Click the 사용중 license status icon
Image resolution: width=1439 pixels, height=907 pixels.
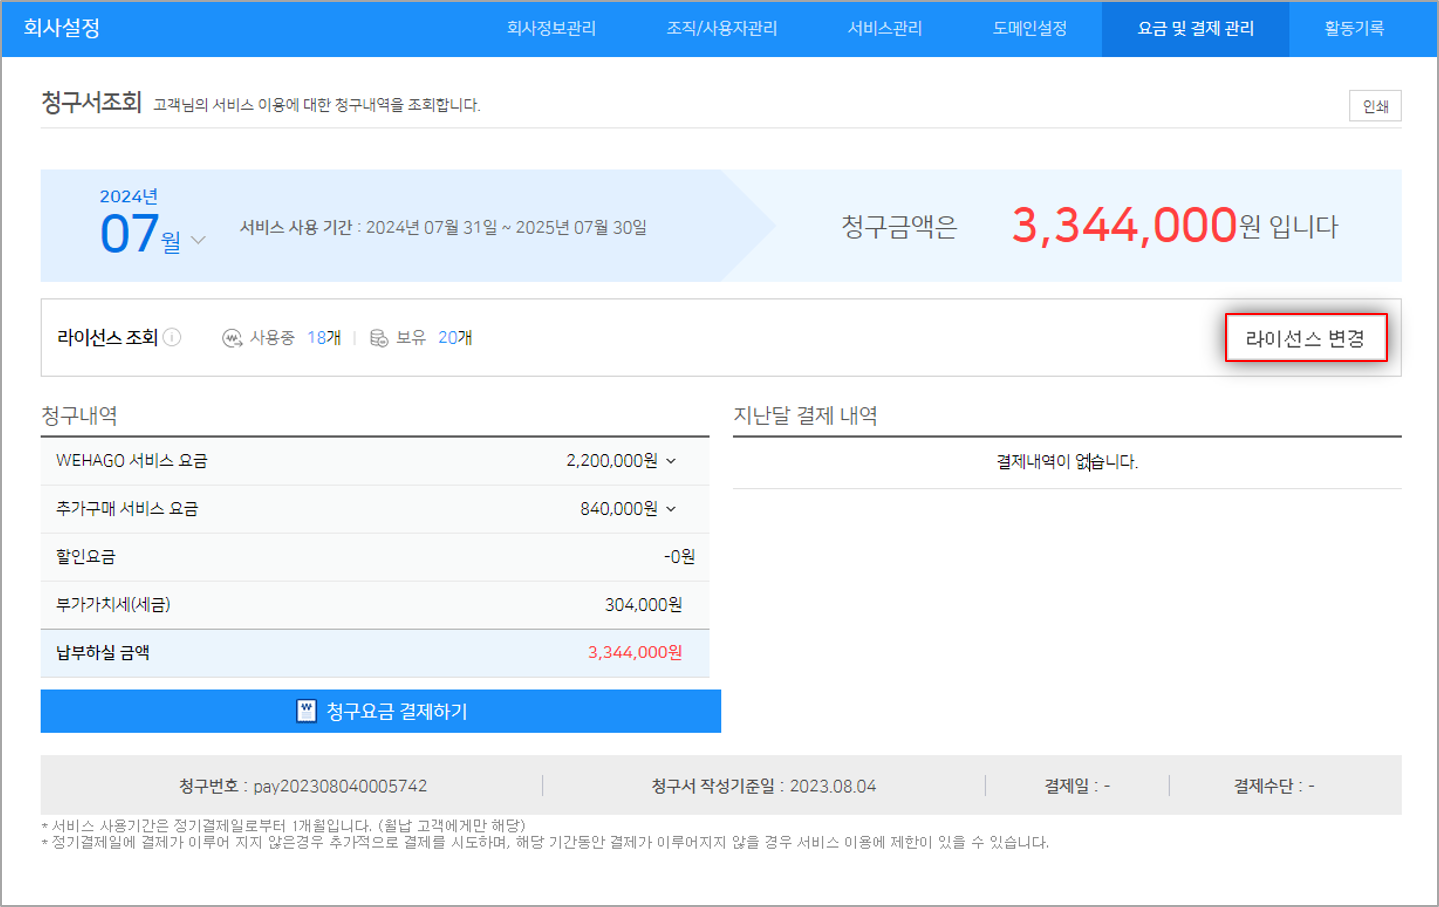pyautogui.click(x=232, y=338)
